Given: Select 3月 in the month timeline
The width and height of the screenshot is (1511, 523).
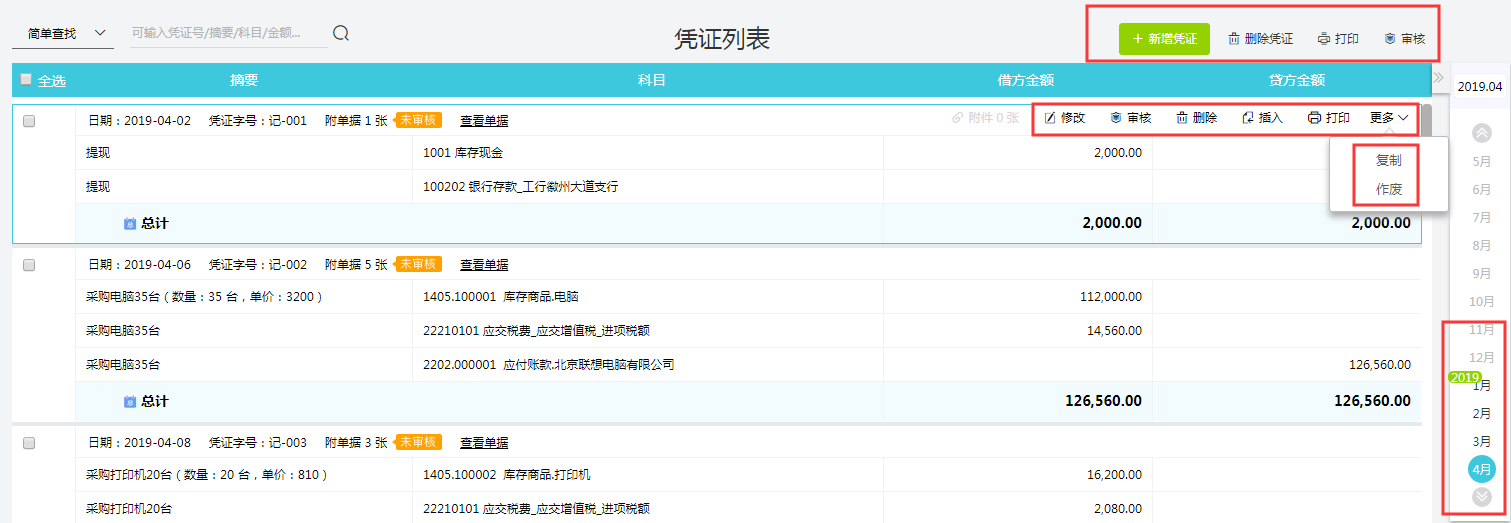Looking at the screenshot, I should pyautogui.click(x=1482, y=441).
